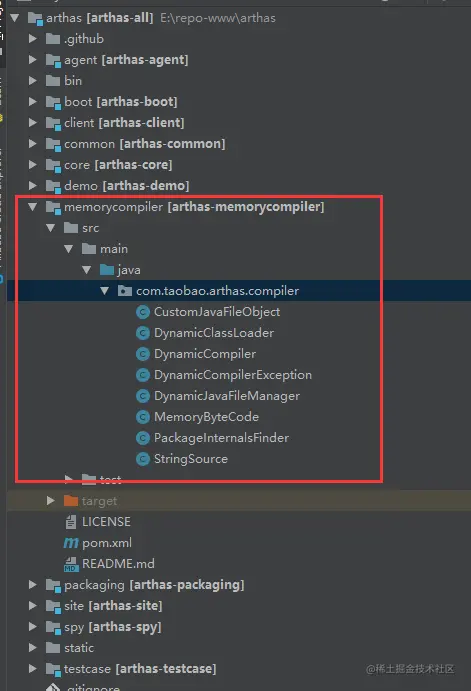Select the MemoryByteCode class
This screenshot has height=691, width=471.
pyautogui.click(x=206, y=417)
